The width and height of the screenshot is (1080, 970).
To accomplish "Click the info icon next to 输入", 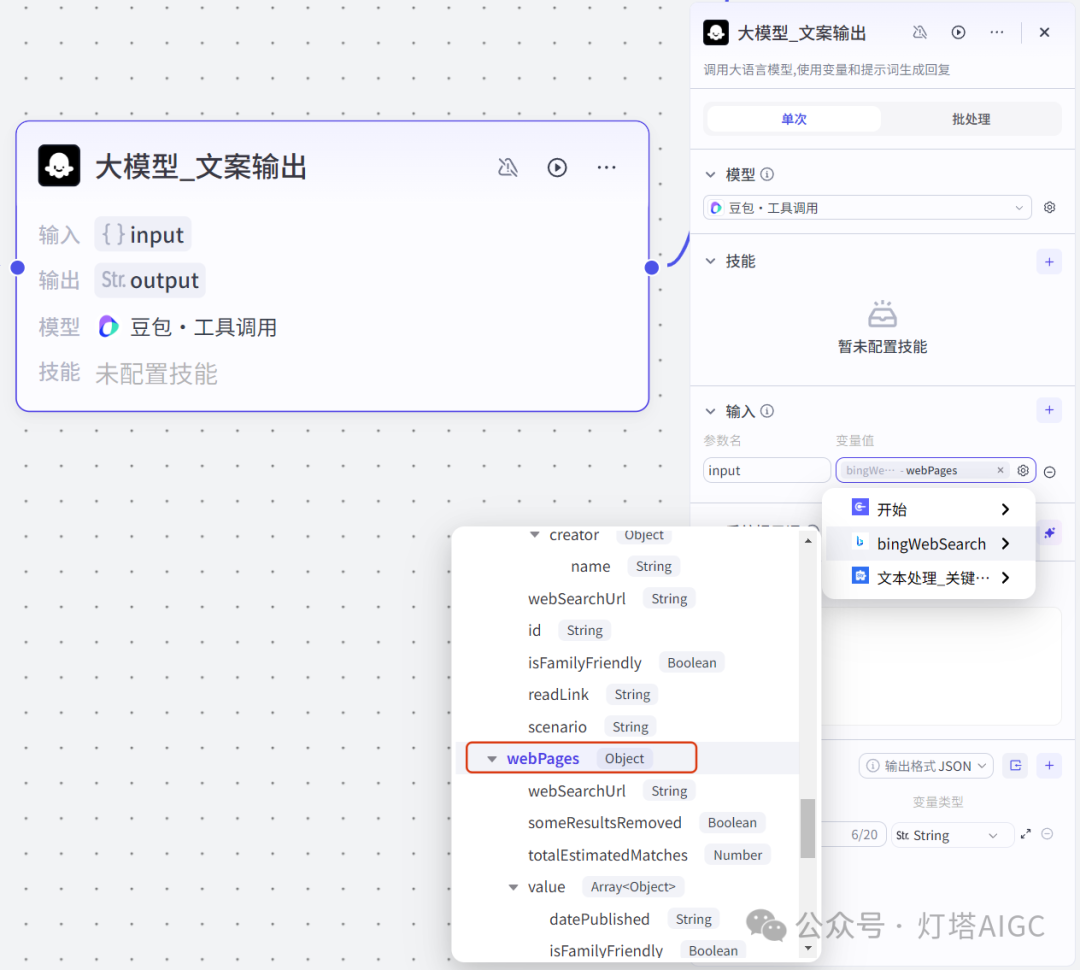I will 767,411.
